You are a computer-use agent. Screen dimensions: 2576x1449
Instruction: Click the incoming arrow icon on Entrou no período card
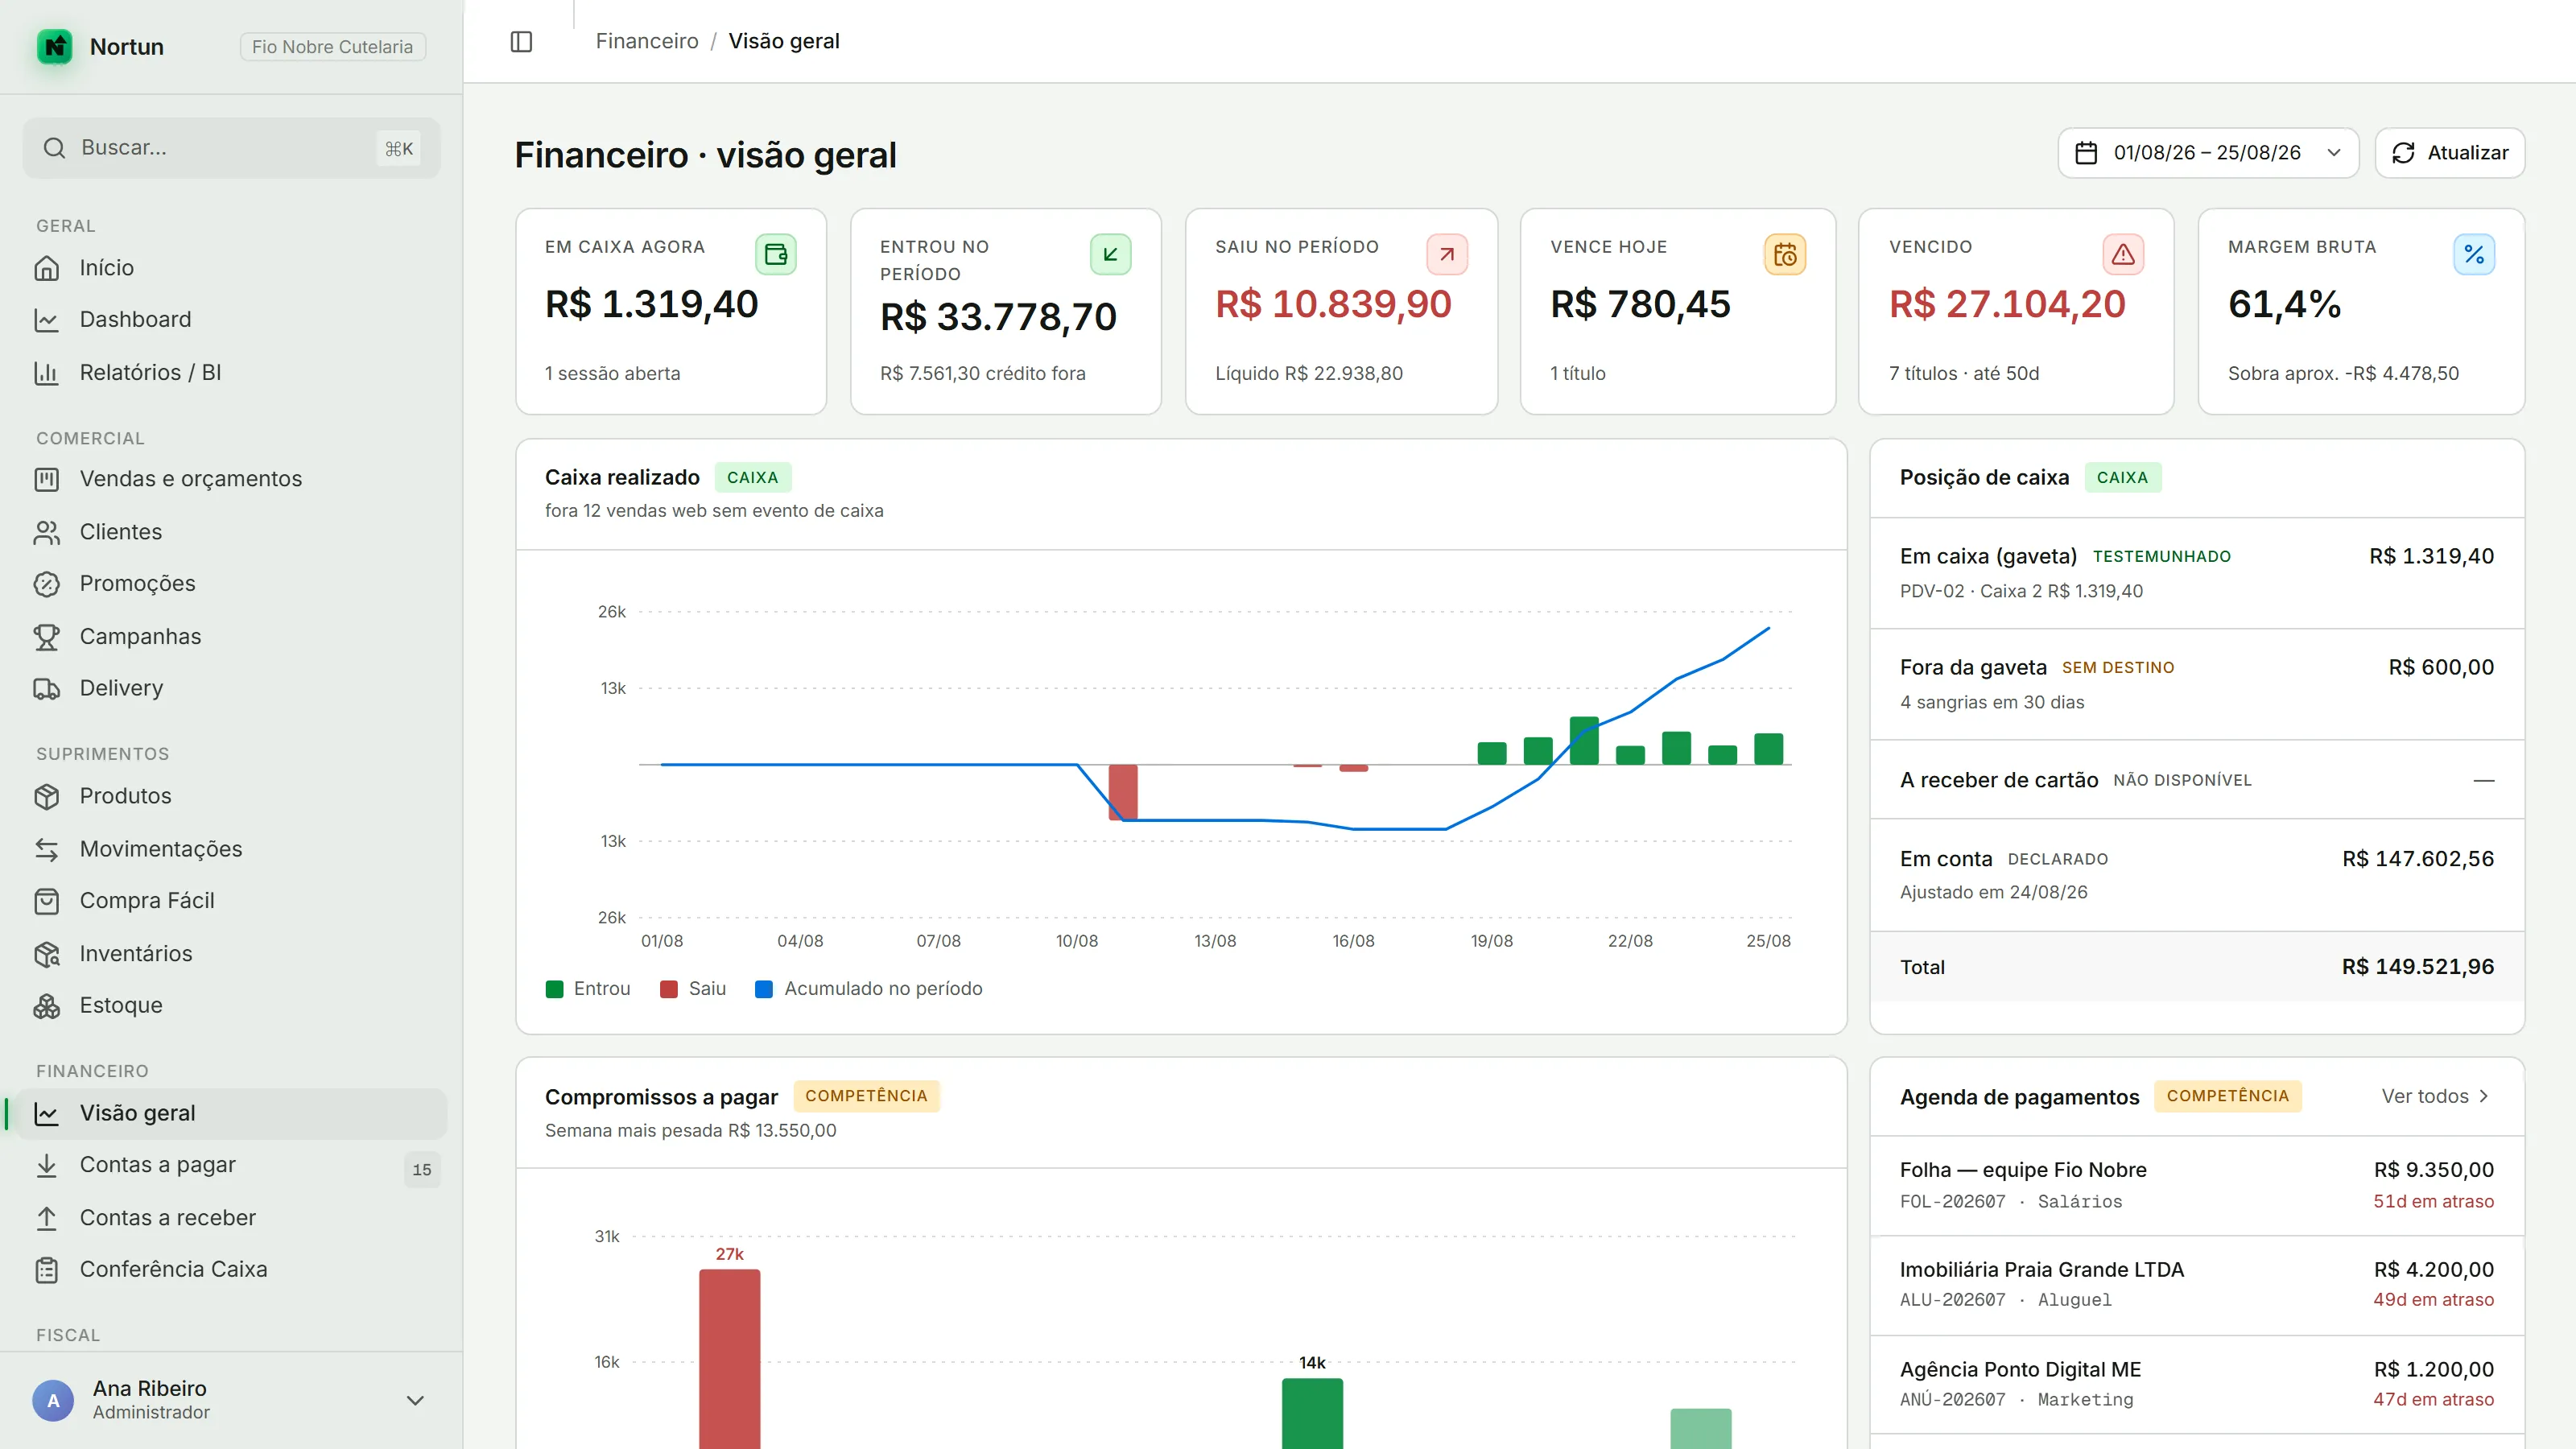[1110, 254]
